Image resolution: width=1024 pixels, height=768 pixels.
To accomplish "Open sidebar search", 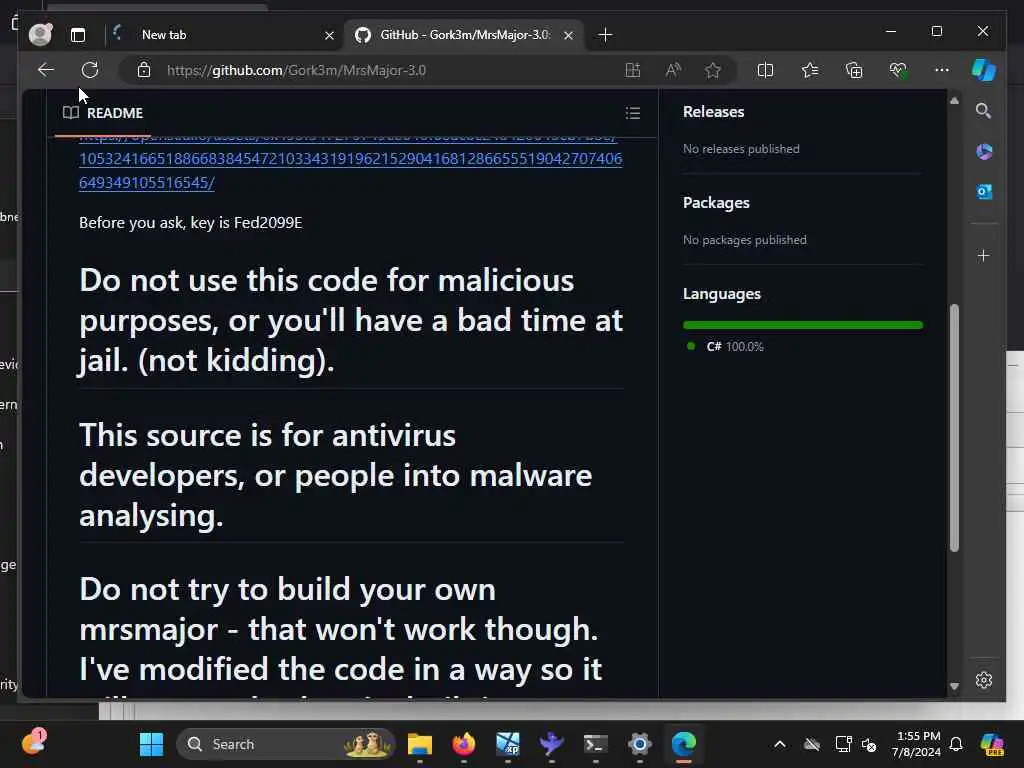I will (x=984, y=111).
